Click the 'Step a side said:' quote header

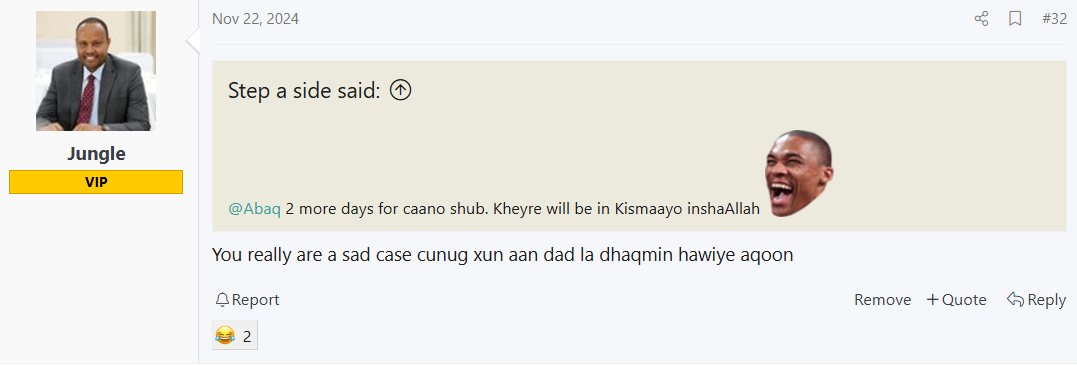304,90
